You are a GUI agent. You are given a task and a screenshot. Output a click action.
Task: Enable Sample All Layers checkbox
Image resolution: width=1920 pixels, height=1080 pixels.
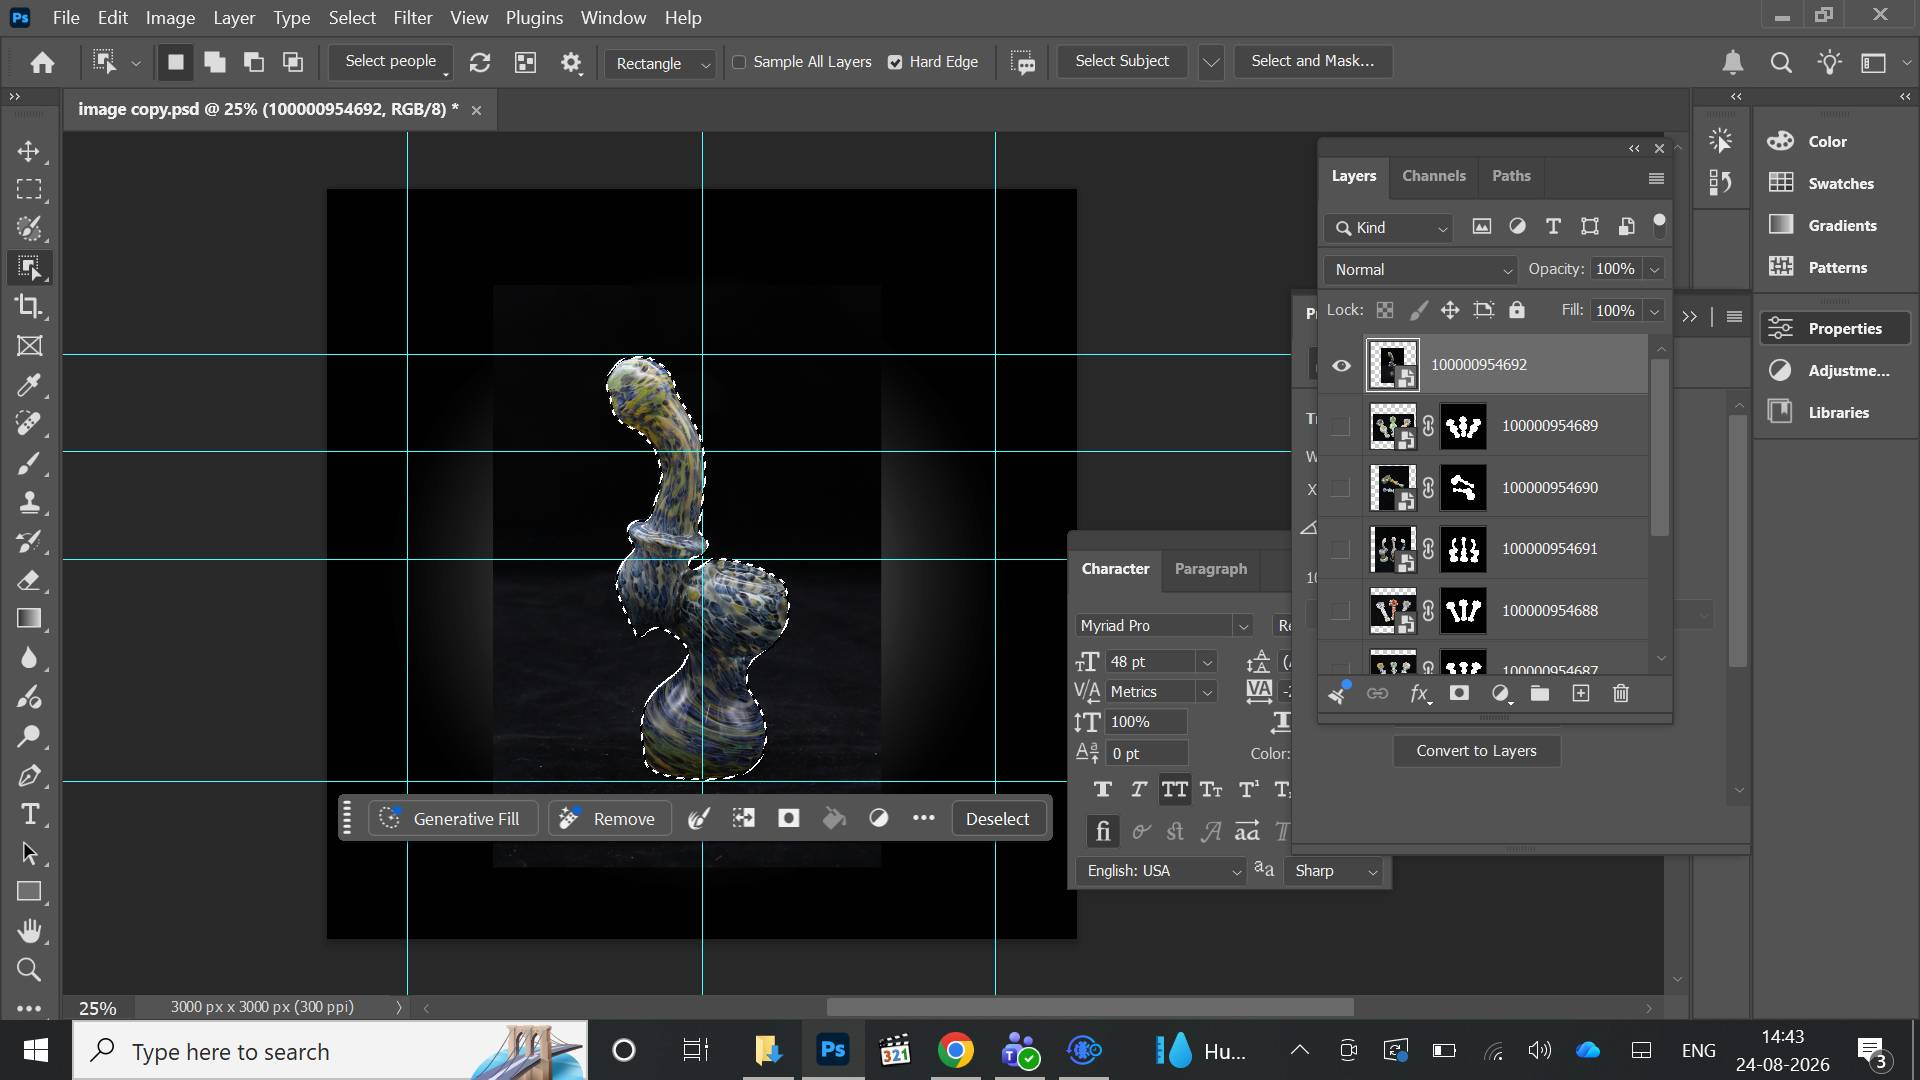click(739, 62)
